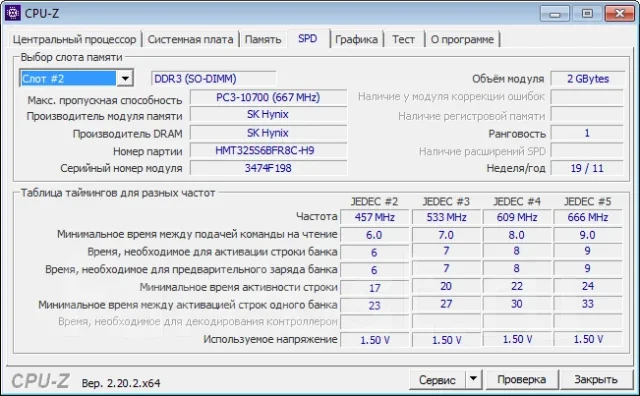Click the 9.0 CAS latency cell
640x396 pixels.
tap(588, 235)
